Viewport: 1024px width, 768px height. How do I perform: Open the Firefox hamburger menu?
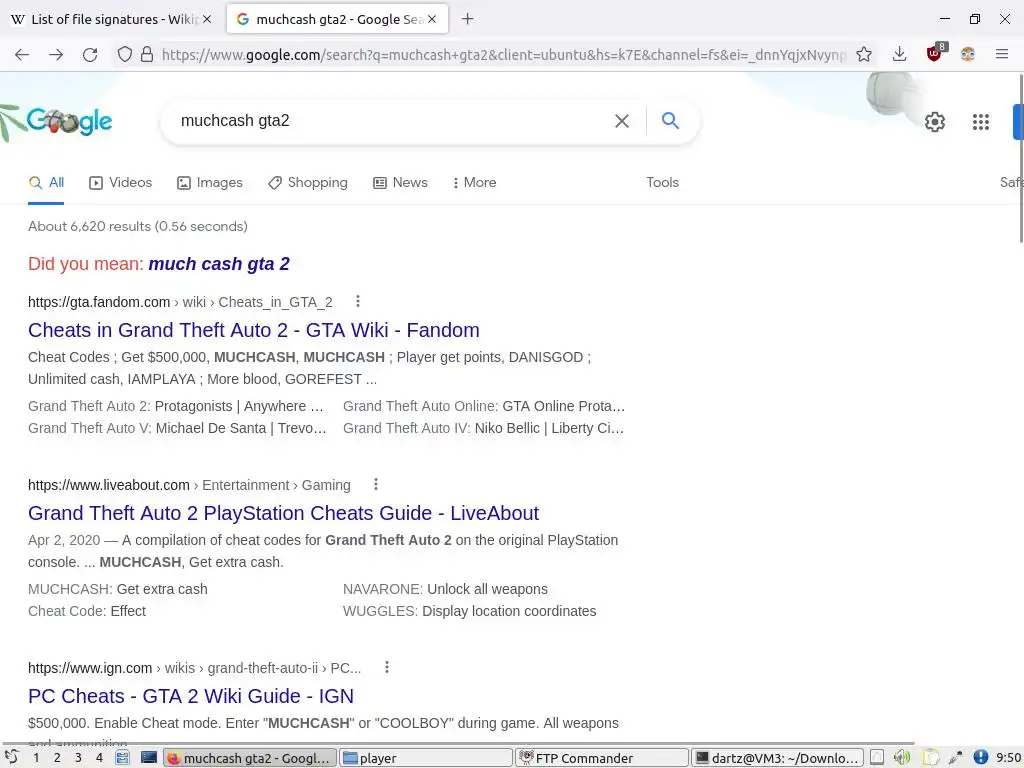tap(1002, 54)
